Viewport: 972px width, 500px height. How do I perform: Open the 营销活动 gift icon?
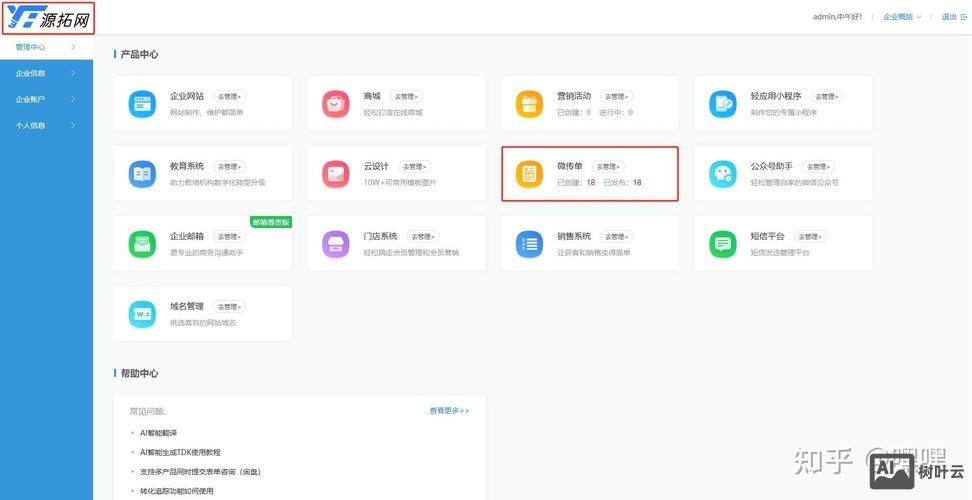(529, 104)
